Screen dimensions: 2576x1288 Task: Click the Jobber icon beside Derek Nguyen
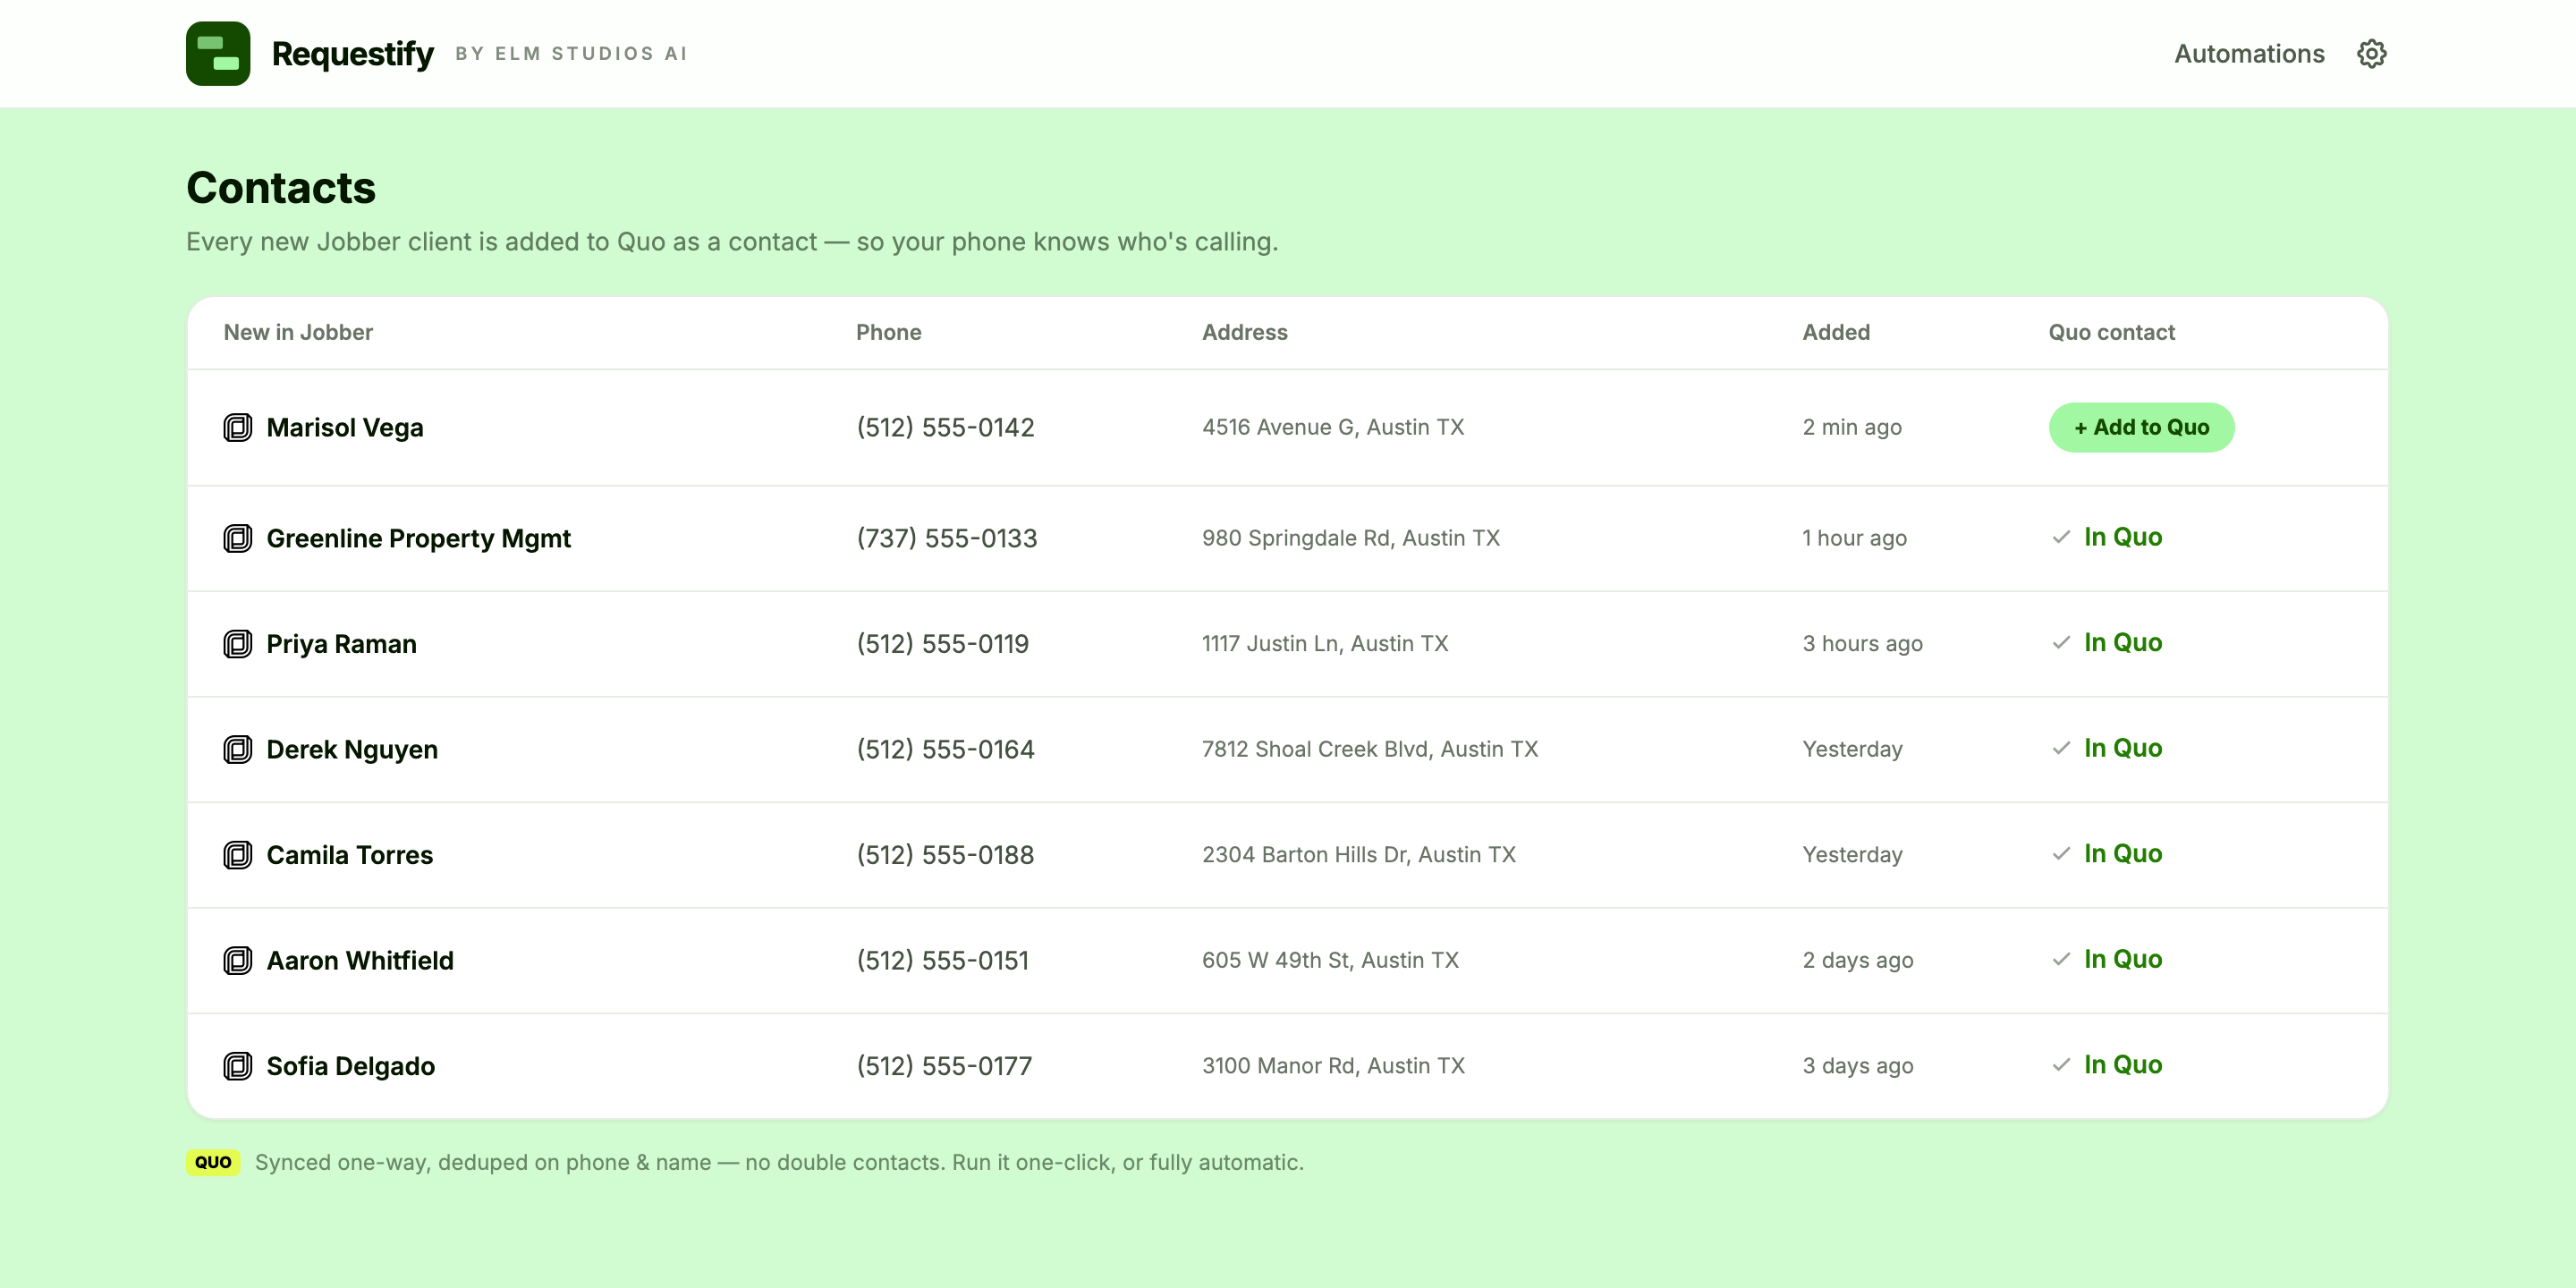tap(238, 749)
